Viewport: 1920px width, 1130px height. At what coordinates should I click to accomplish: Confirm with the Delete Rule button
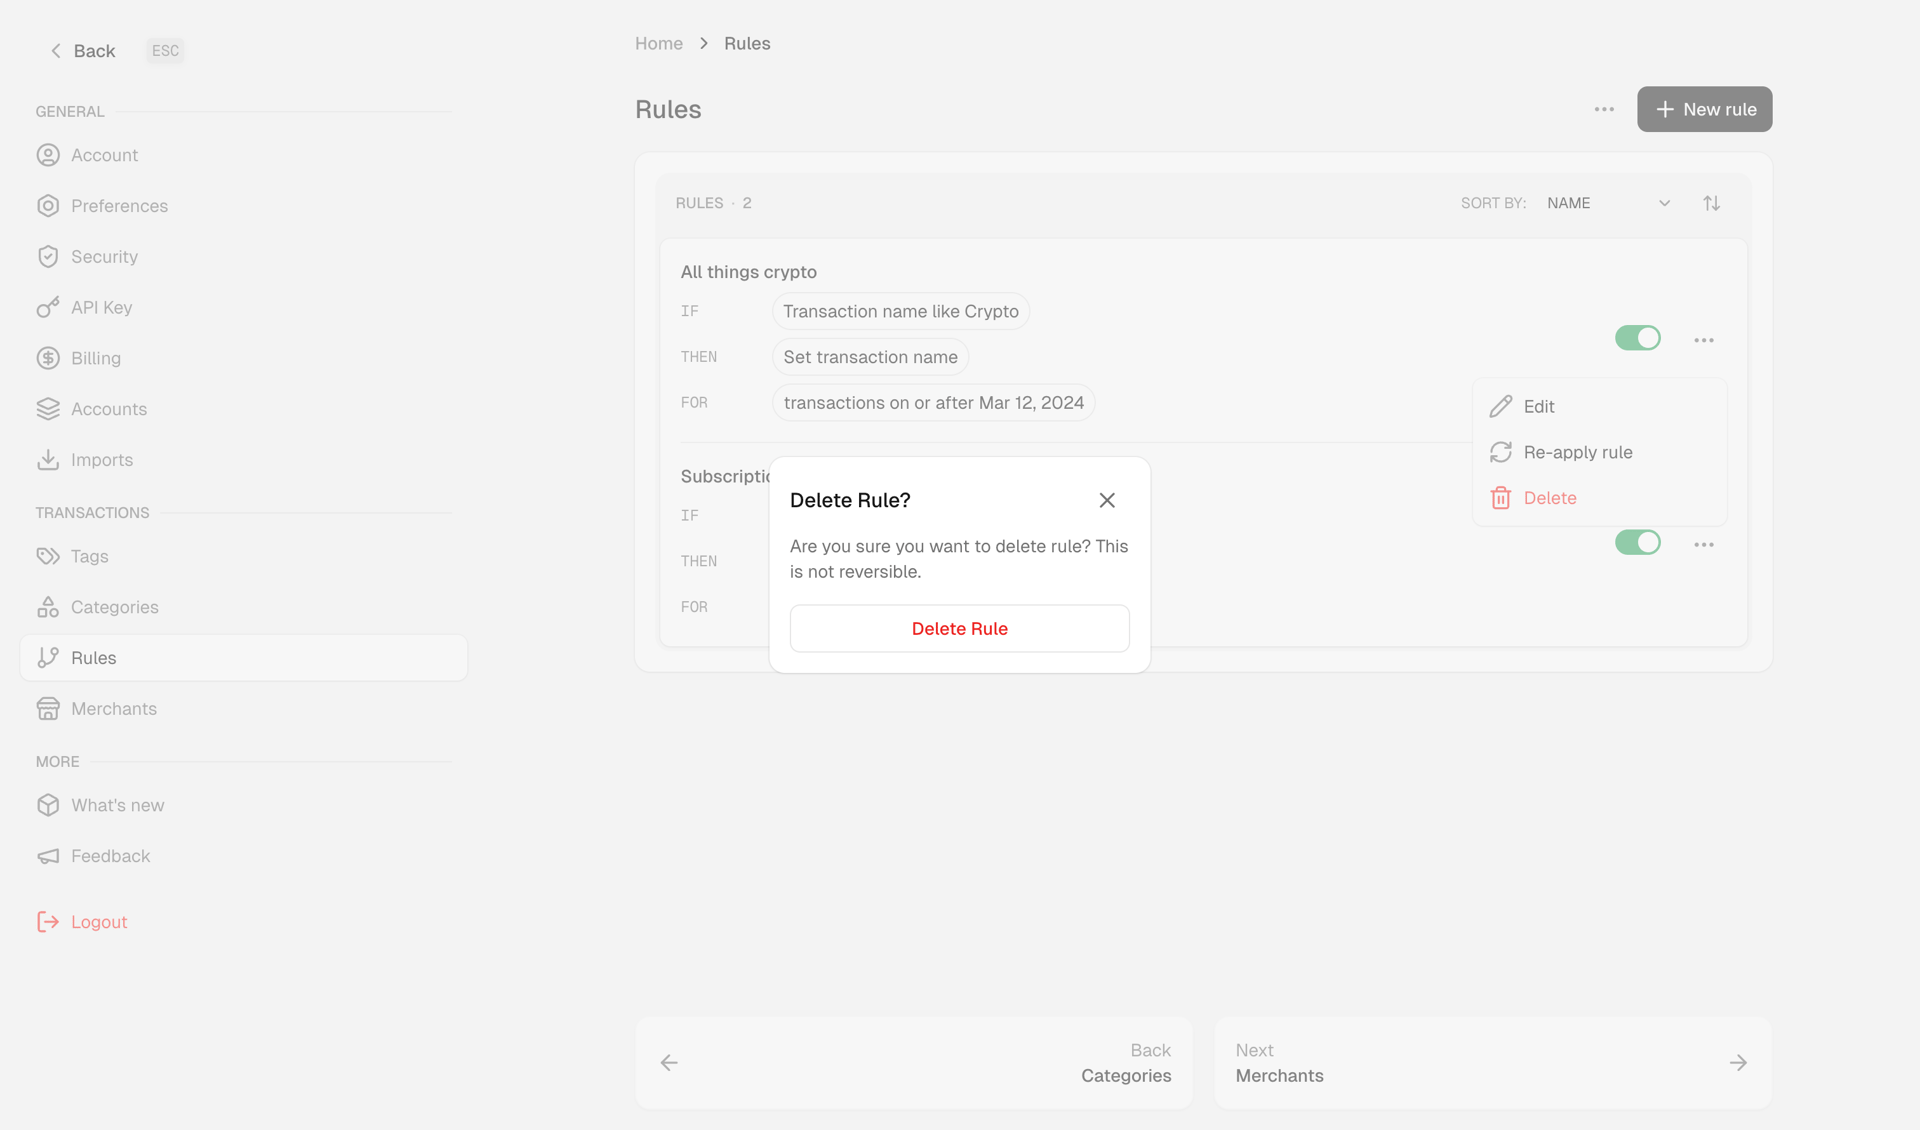[x=959, y=628]
